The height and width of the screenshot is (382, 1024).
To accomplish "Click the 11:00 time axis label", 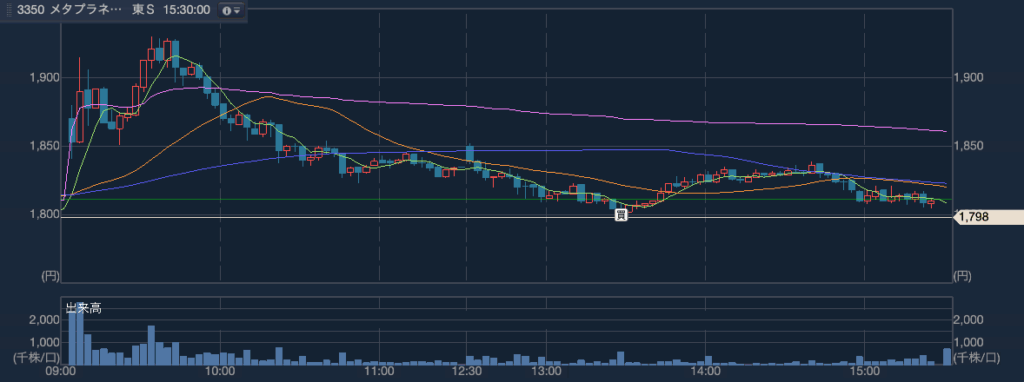I will click(379, 372).
